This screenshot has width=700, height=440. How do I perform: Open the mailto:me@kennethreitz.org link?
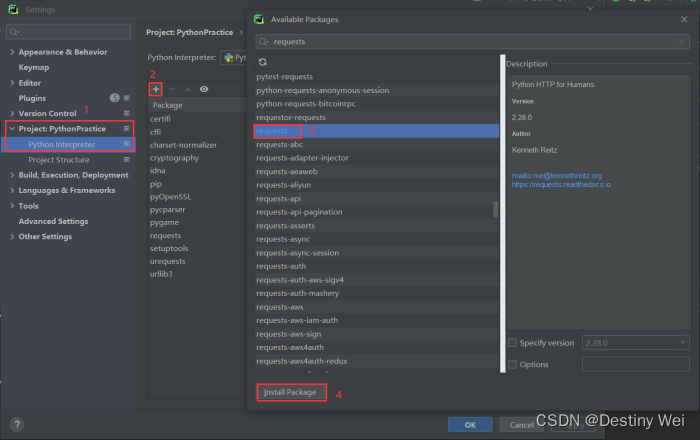[557, 176]
